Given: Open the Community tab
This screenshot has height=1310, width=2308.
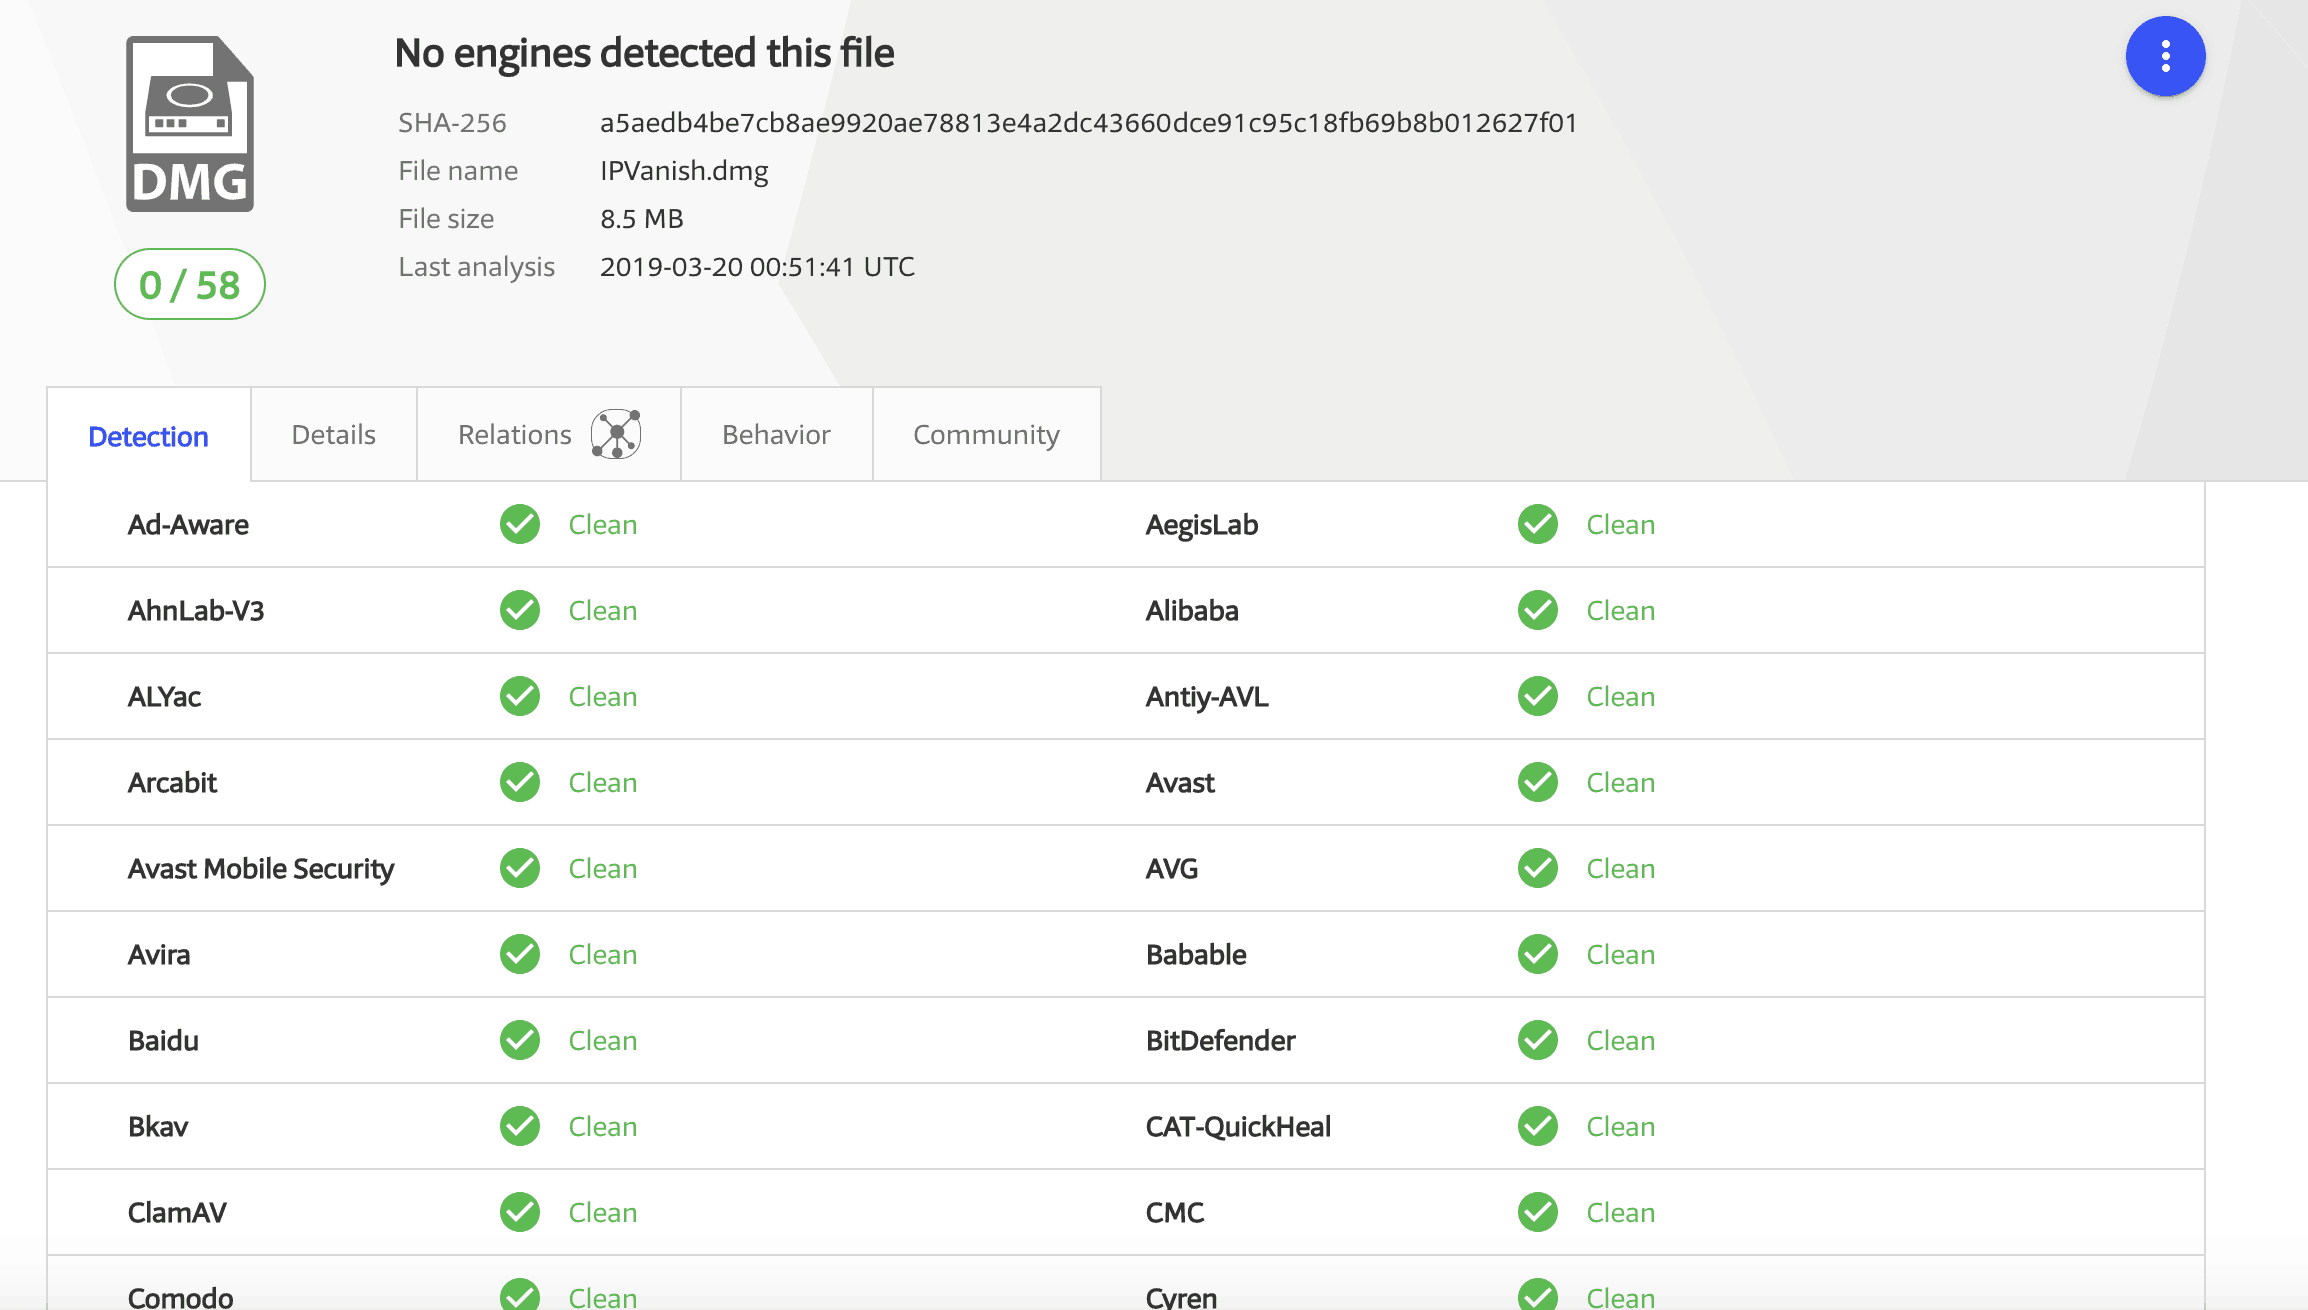Looking at the screenshot, I should [986, 434].
